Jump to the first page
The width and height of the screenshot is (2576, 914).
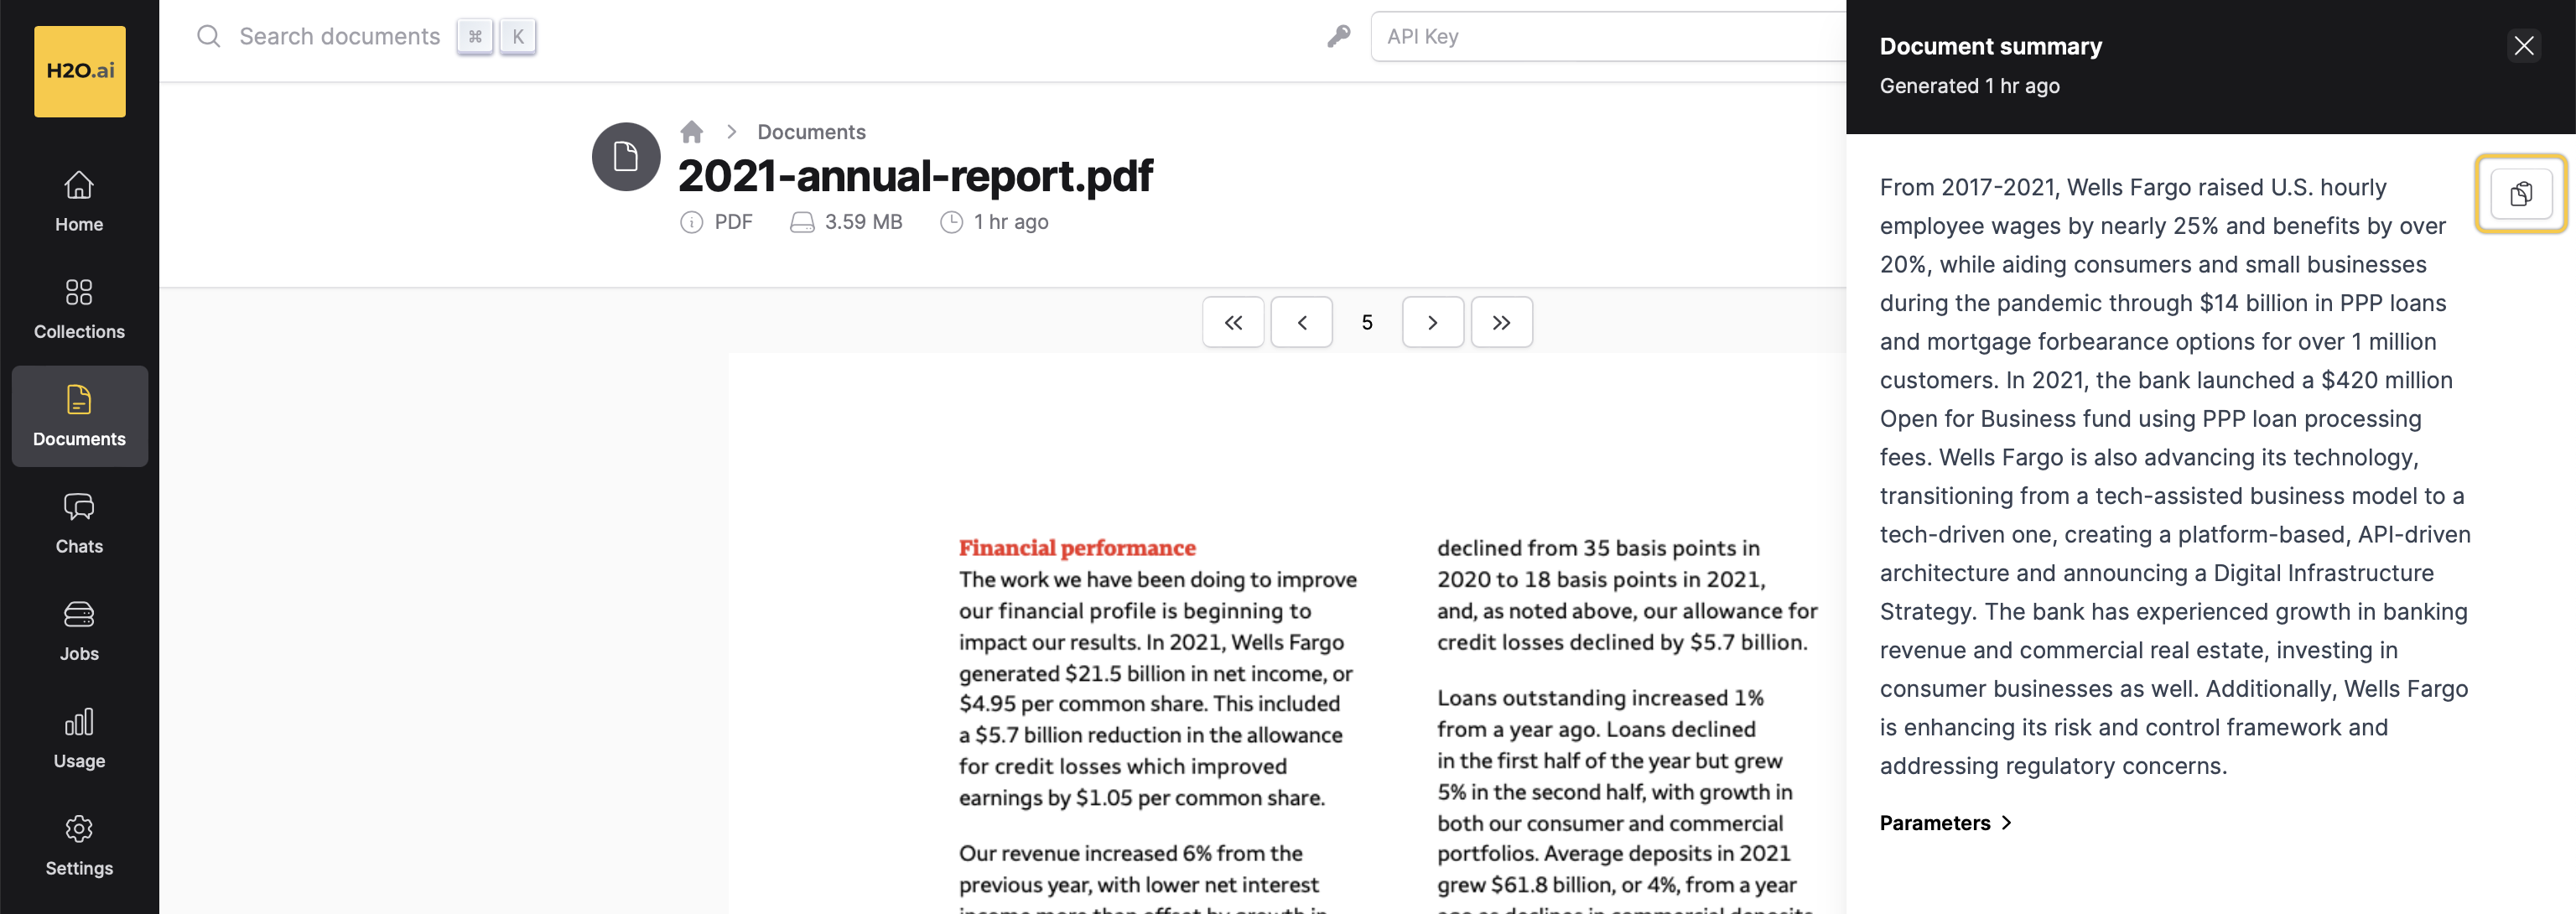pyautogui.click(x=1233, y=322)
